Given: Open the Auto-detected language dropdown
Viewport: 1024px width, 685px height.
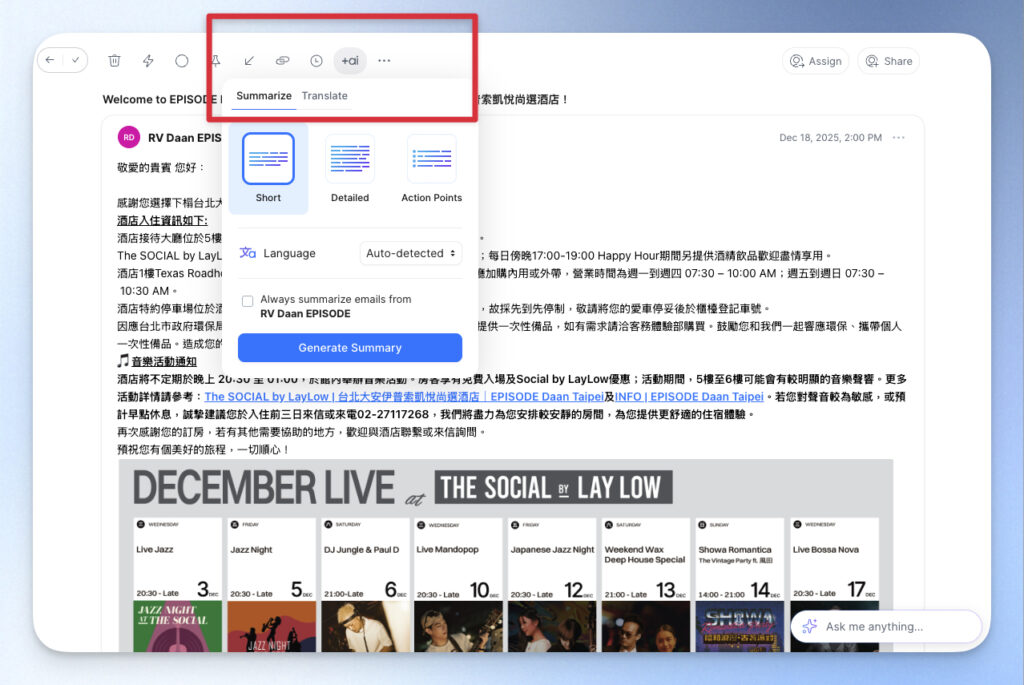Looking at the screenshot, I should coord(410,253).
